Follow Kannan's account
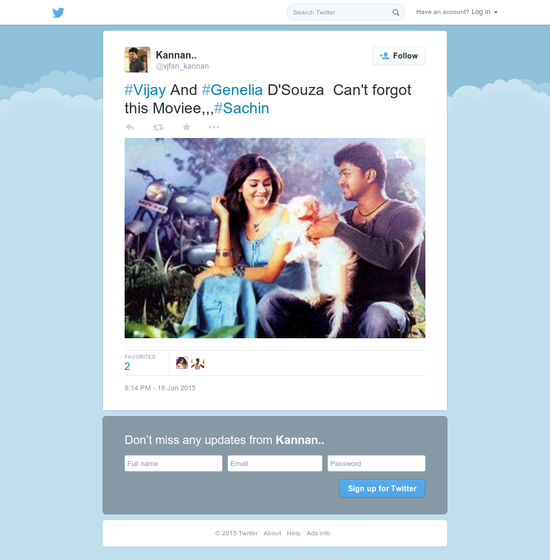 (399, 56)
